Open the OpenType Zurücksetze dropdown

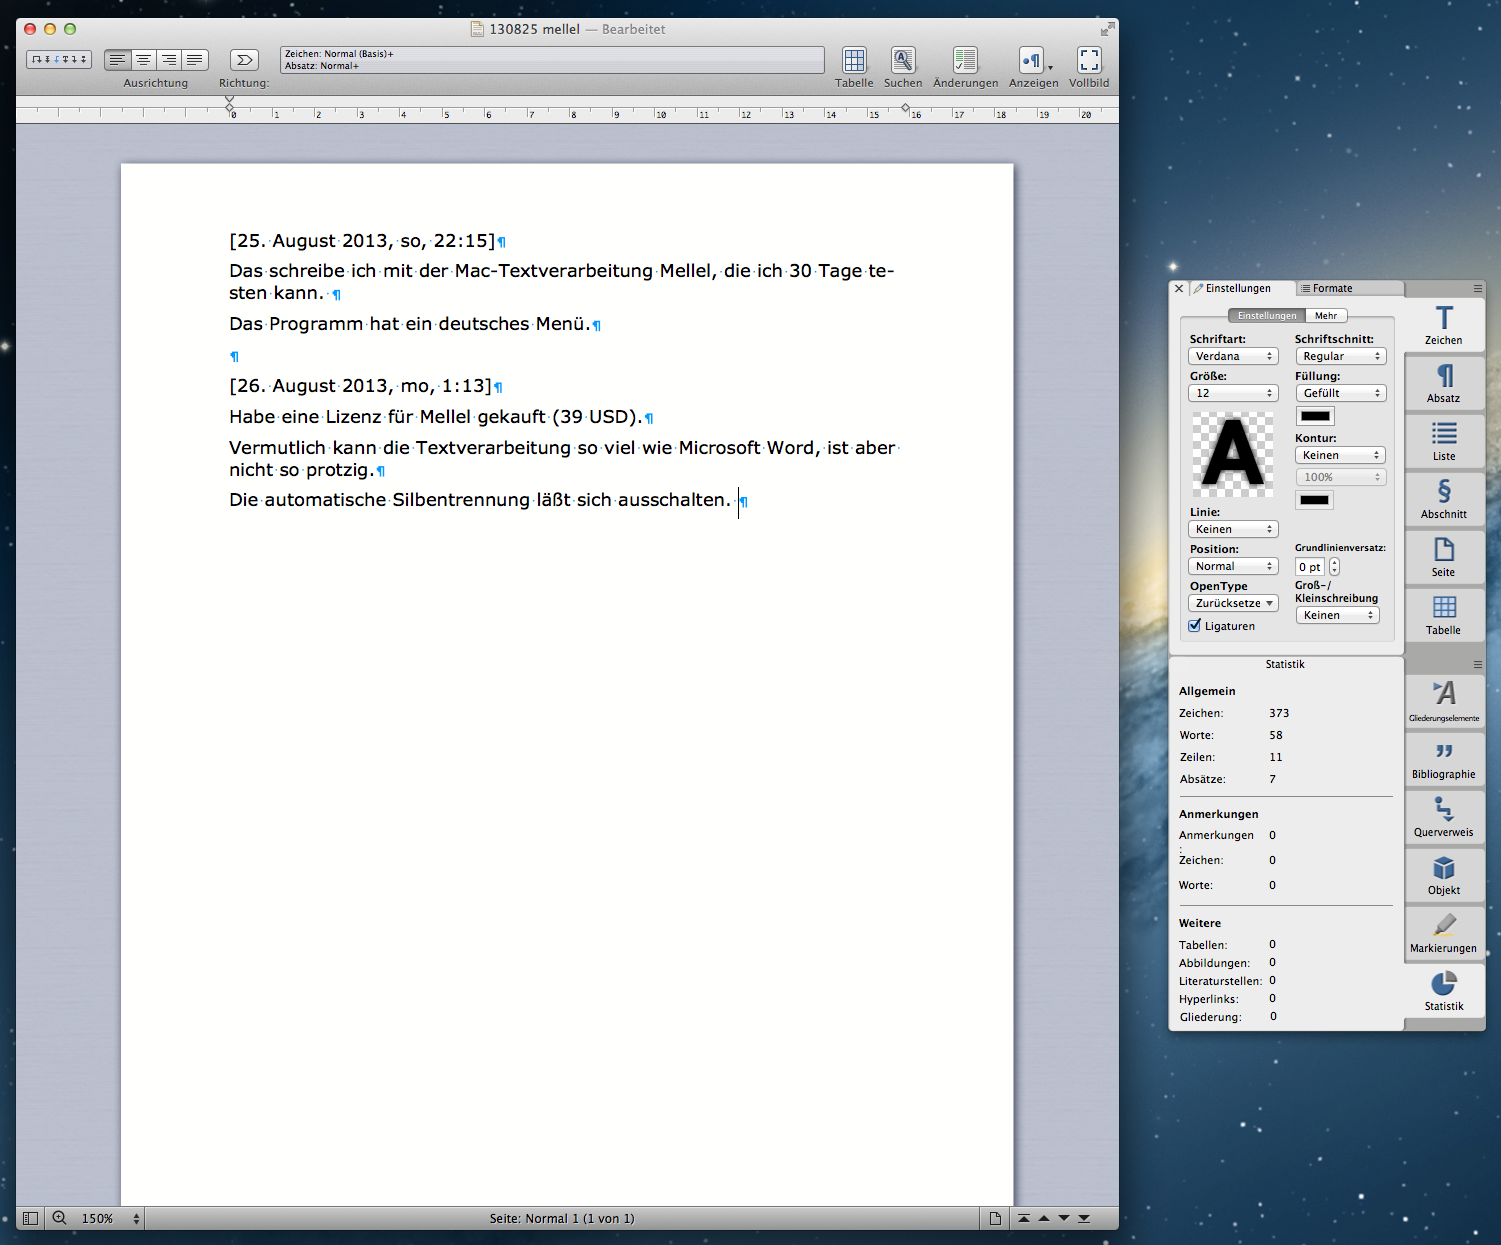[1233, 603]
